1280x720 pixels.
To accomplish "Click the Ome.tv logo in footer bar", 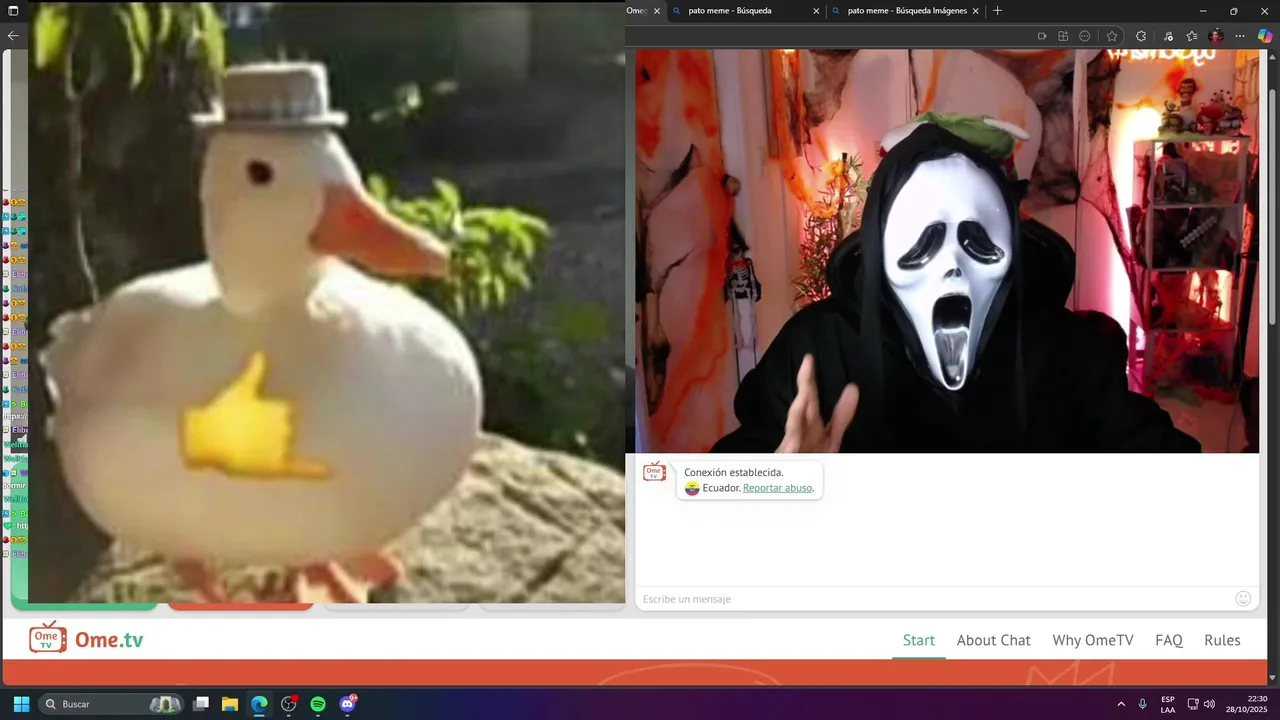I will [86, 638].
